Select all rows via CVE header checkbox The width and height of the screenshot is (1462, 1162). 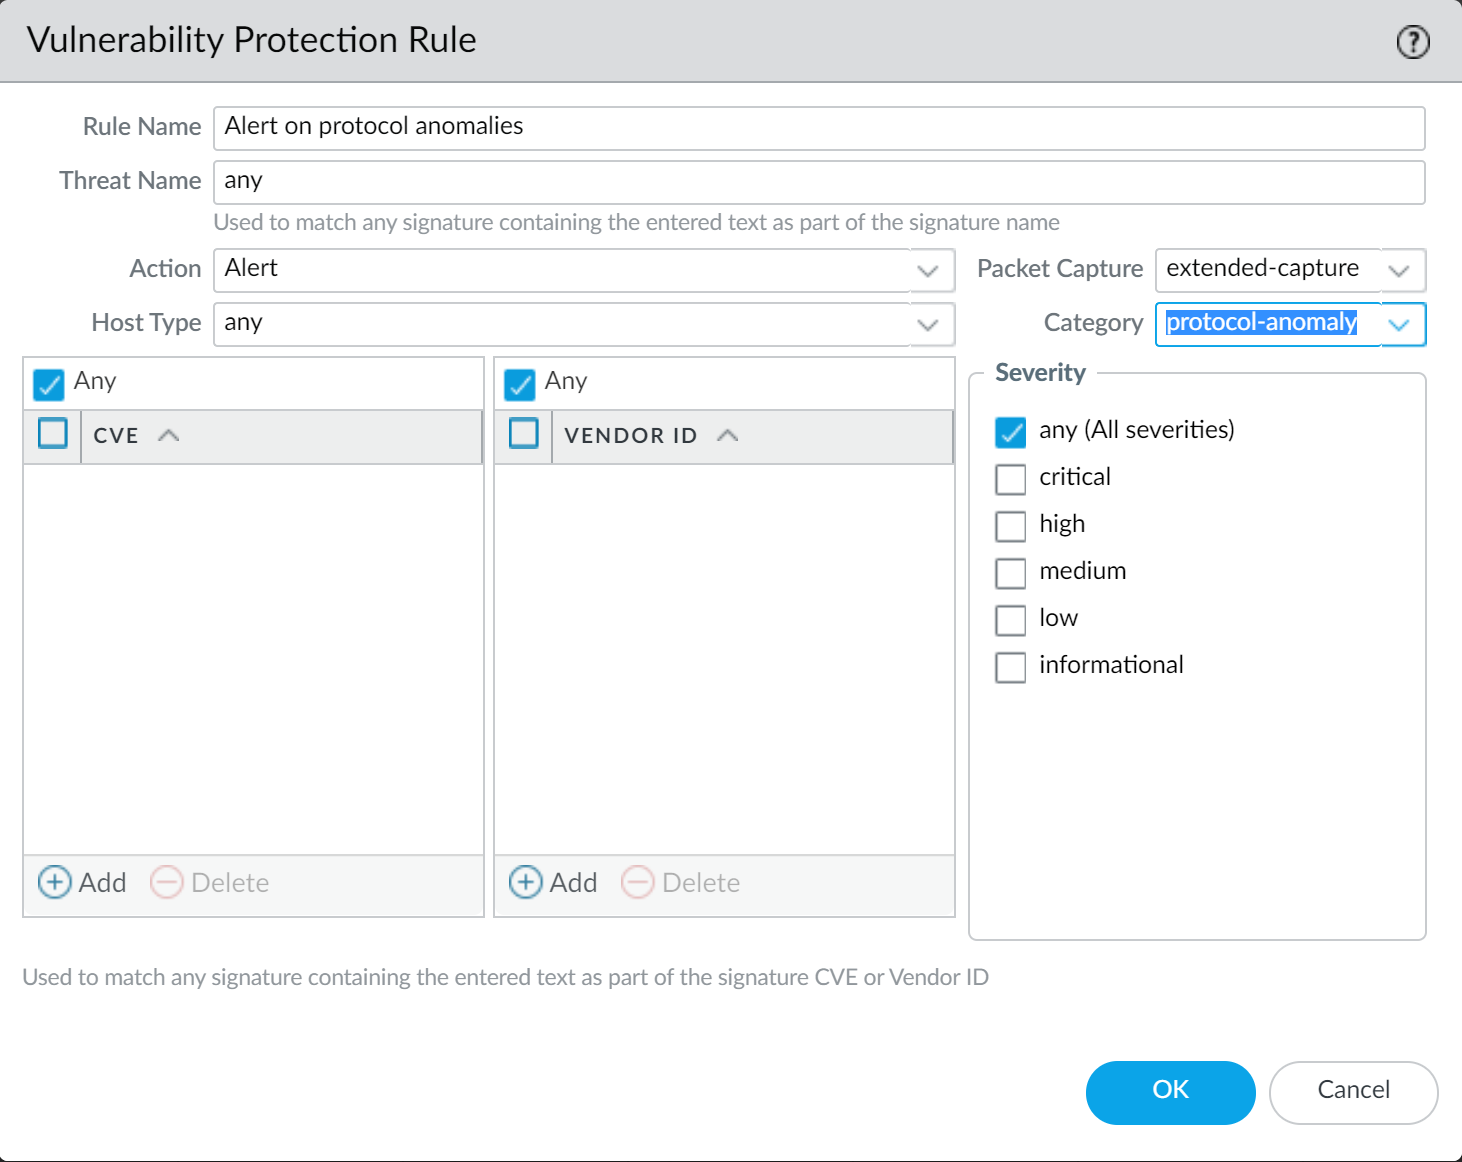coord(53,433)
